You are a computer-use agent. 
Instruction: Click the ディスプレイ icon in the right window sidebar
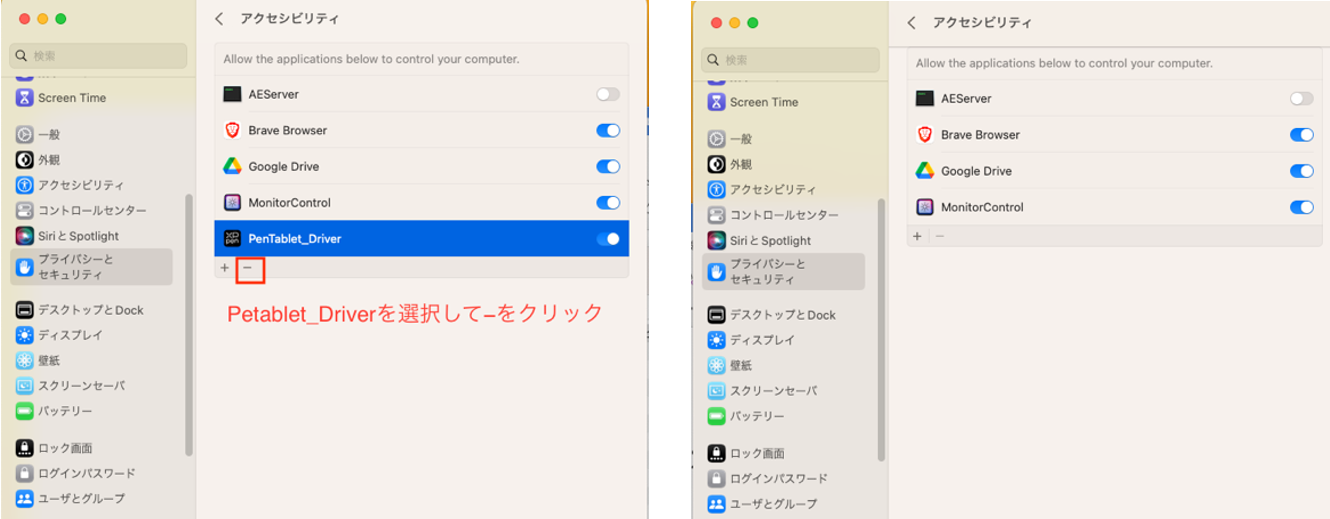point(716,340)
